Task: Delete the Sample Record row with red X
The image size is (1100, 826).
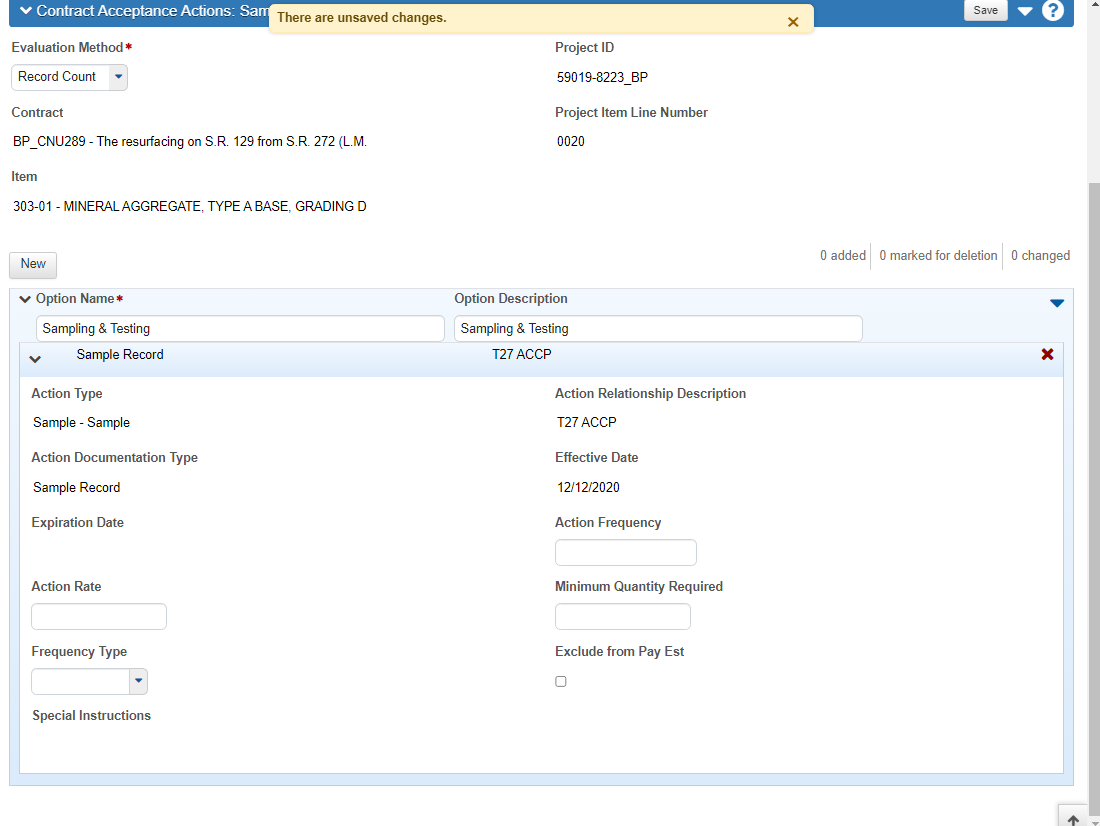Action: coord(1047,354)
